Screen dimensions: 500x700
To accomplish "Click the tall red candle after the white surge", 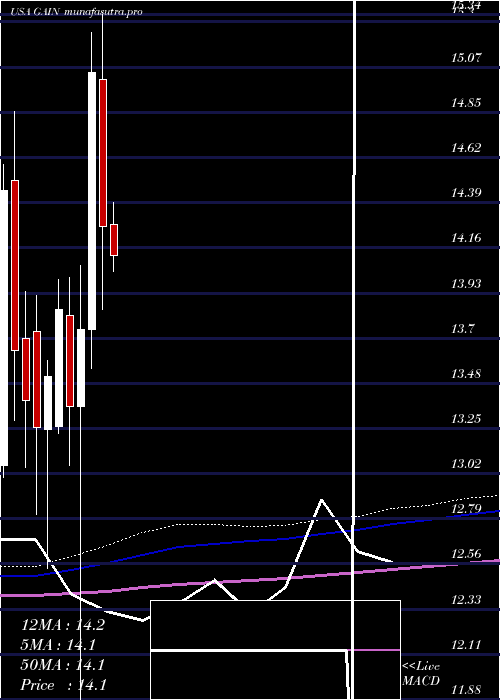I will pos(103,153).
